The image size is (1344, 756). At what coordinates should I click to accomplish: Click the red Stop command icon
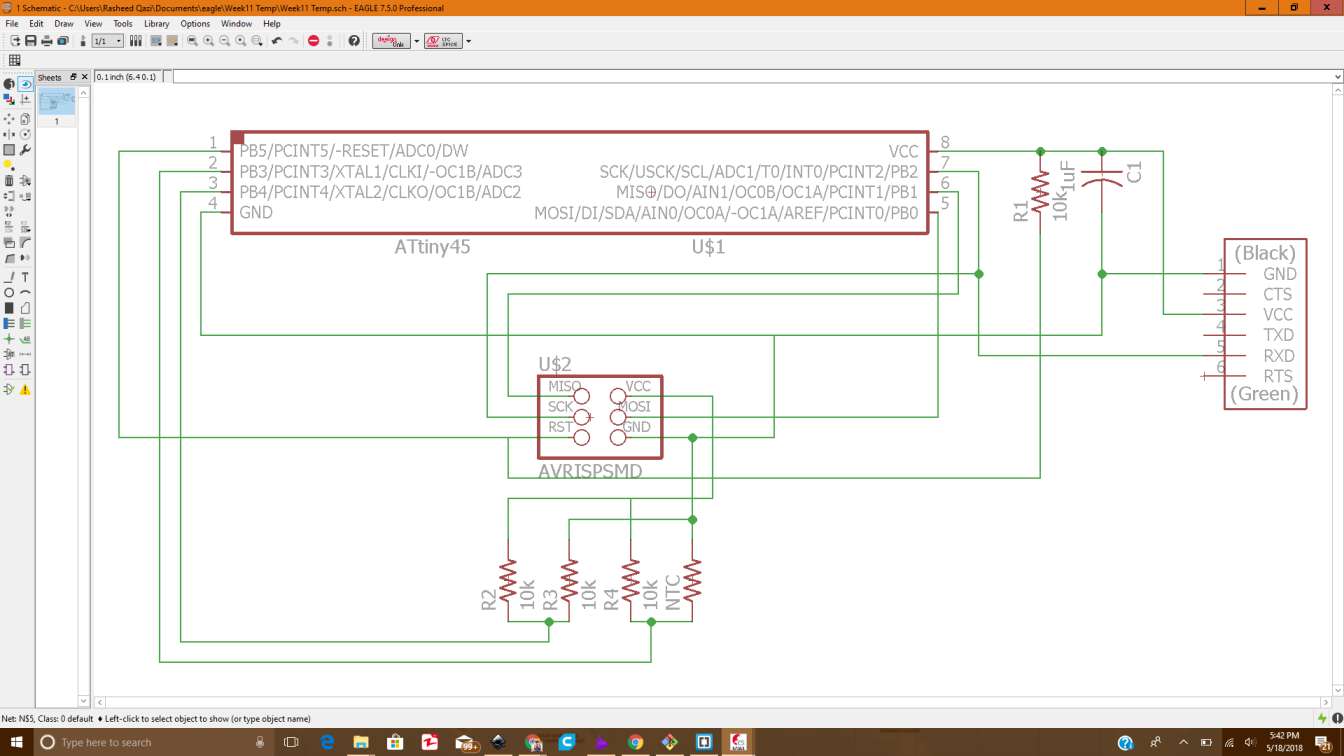pyautogui.click(x=313, y=41)
